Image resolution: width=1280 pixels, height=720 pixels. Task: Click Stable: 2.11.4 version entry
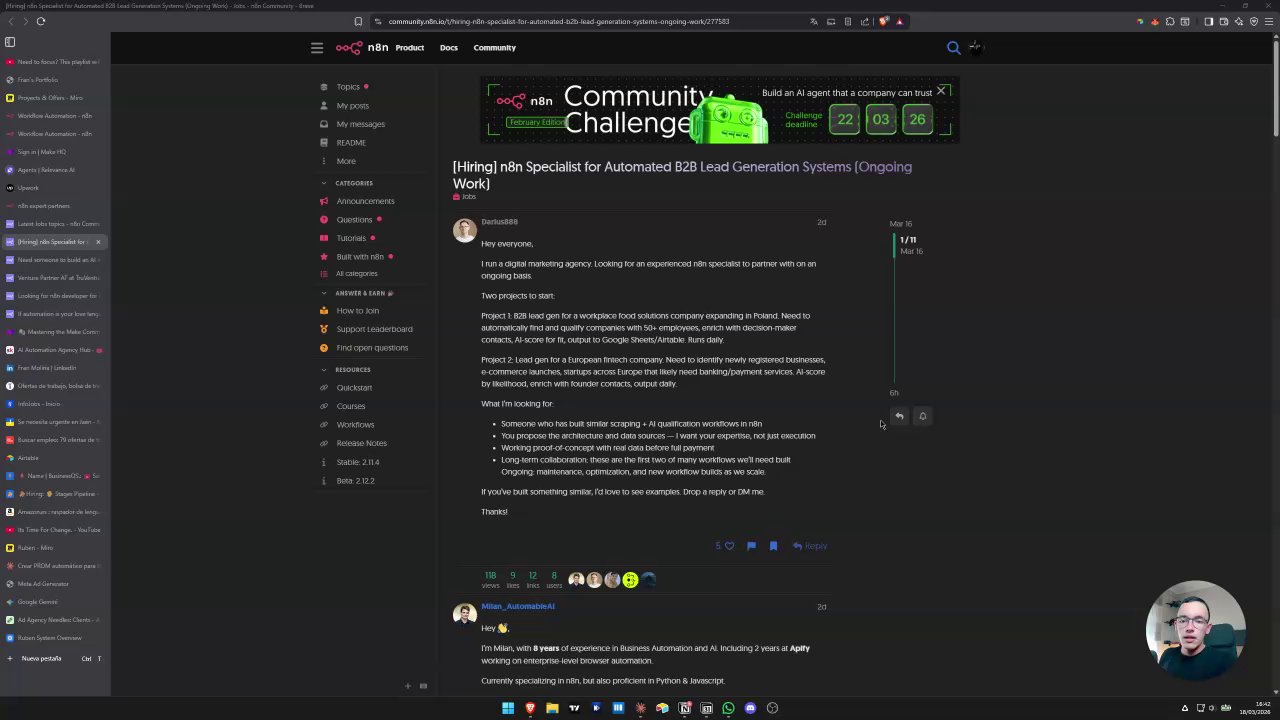click(x=358, y=462)
